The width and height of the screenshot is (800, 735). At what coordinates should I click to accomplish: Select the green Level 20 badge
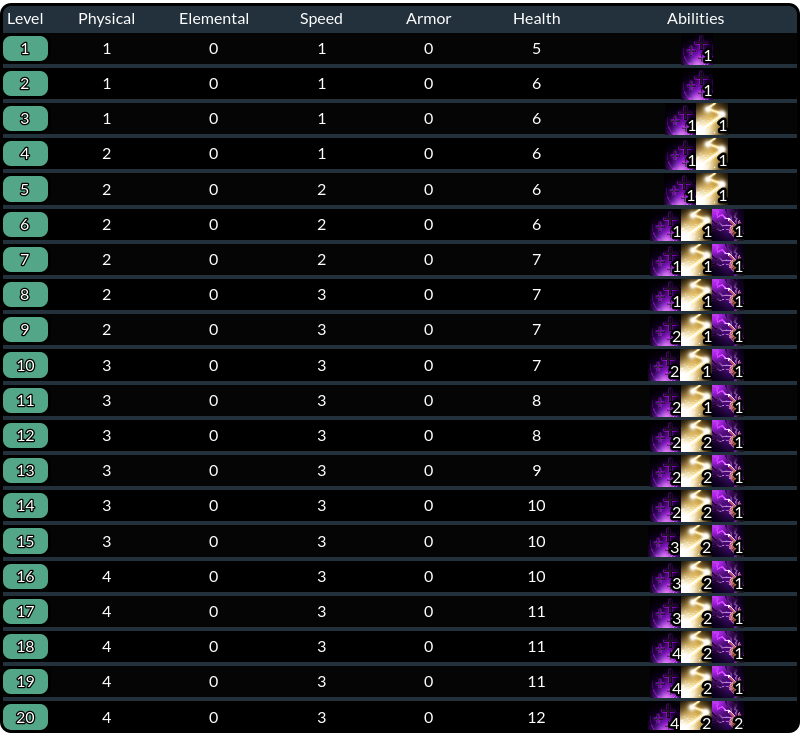tap(26, 717)
